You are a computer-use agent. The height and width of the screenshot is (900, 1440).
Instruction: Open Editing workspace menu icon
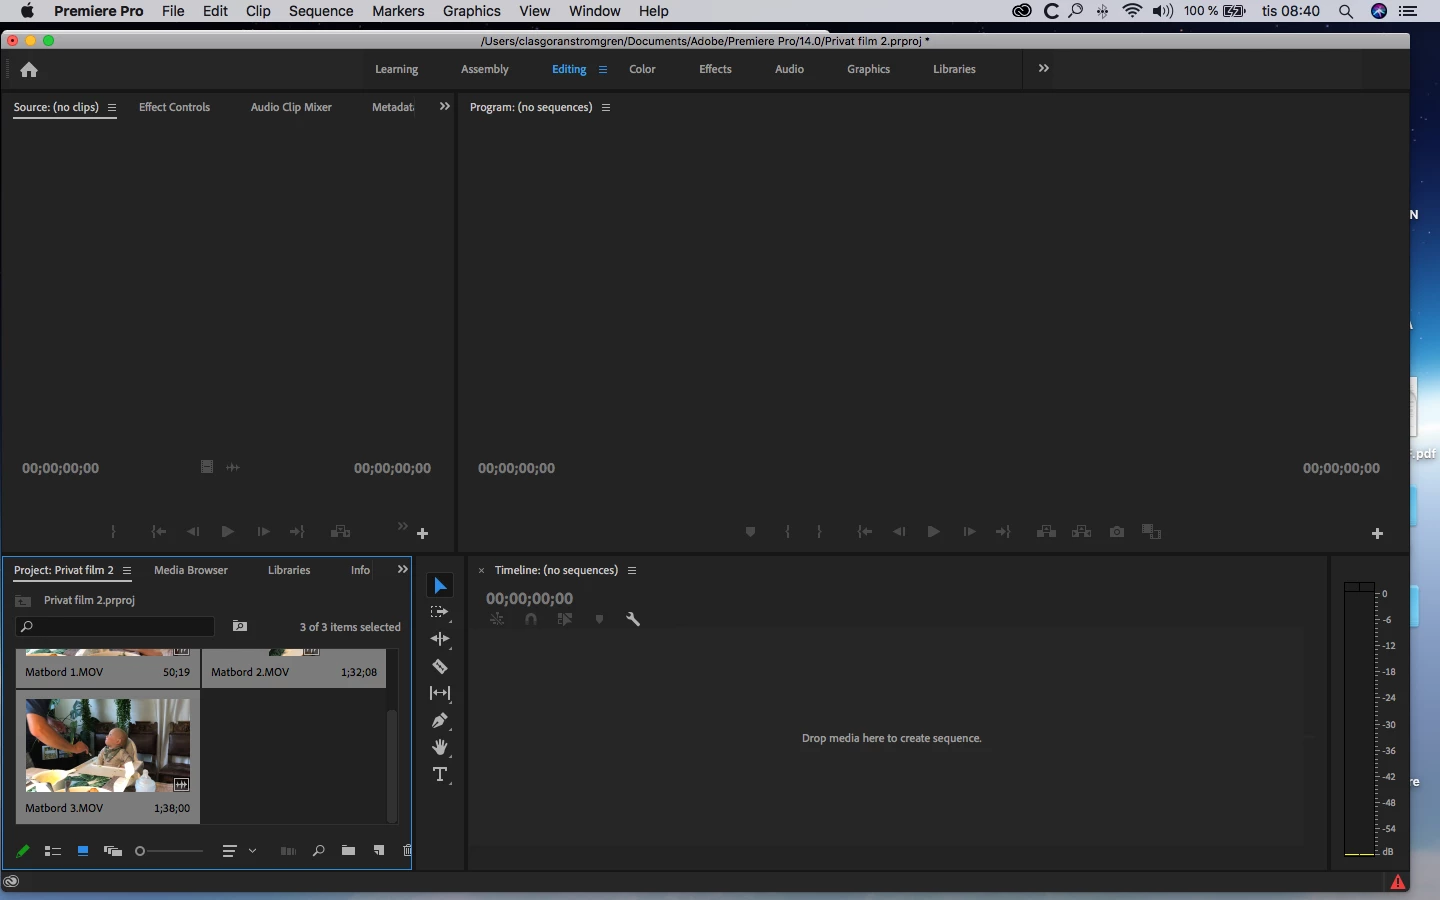tap(603, 70)
